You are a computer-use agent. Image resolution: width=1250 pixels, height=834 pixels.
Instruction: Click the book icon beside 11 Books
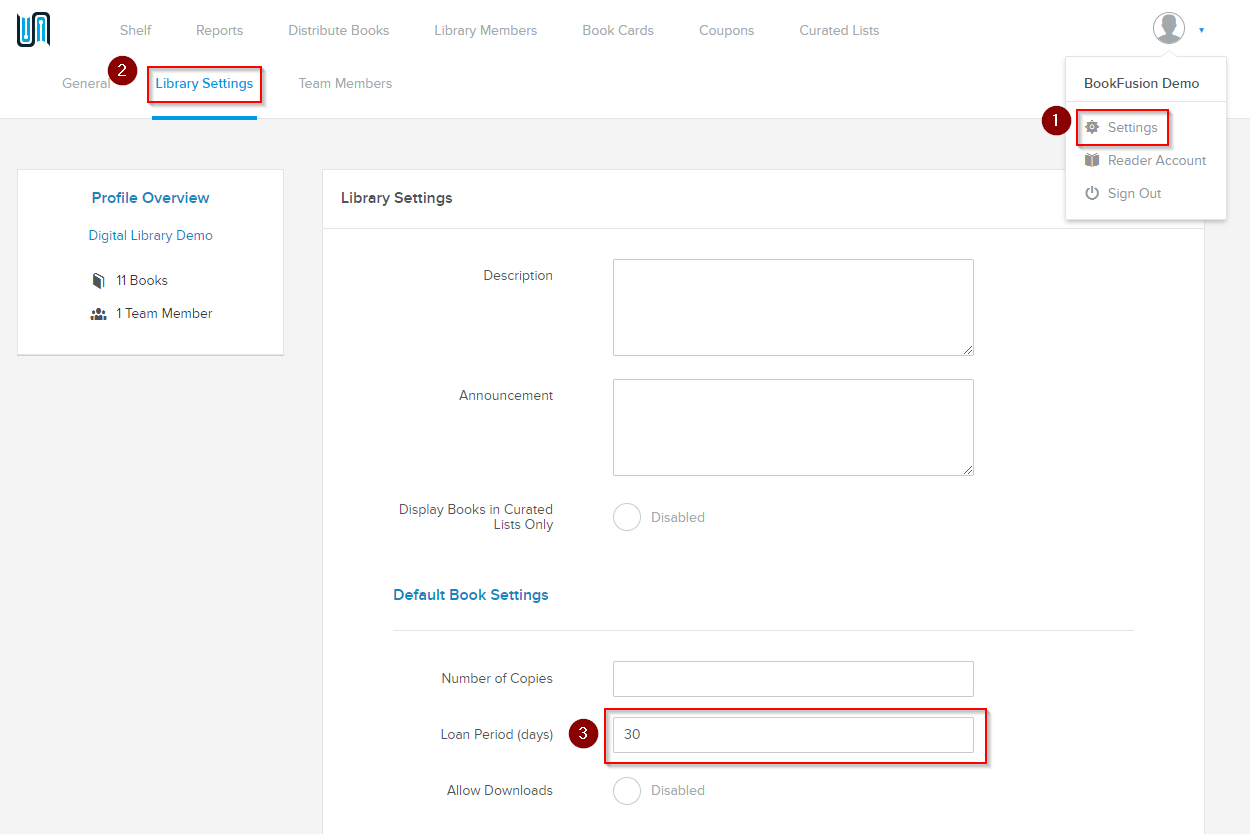[98, 281]
